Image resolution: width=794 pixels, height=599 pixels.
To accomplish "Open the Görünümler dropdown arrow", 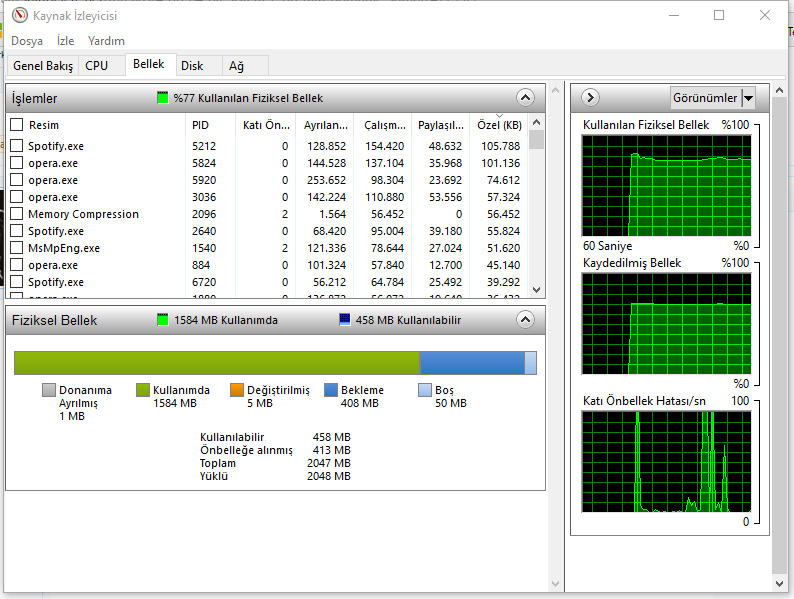I will pyautogui.click(x=749, y=98).
